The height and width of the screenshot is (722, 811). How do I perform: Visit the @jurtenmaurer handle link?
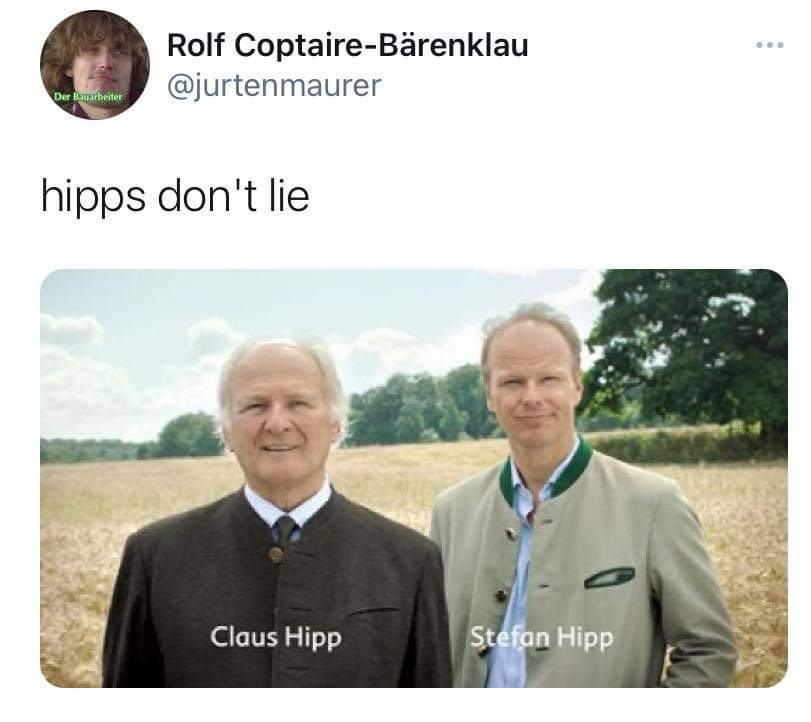pyautogui.click(x=274, y=86)
